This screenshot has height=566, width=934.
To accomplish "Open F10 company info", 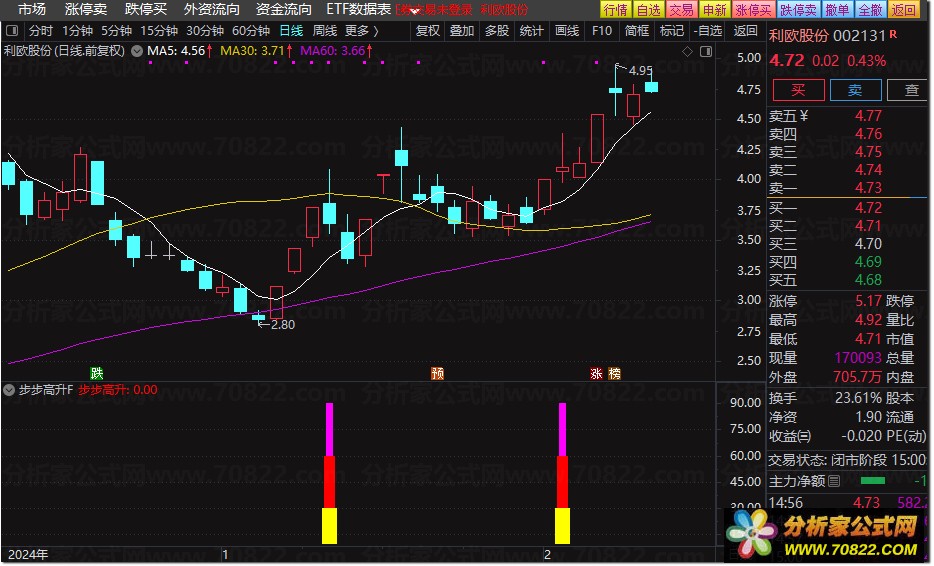I will tap(602, 30).
